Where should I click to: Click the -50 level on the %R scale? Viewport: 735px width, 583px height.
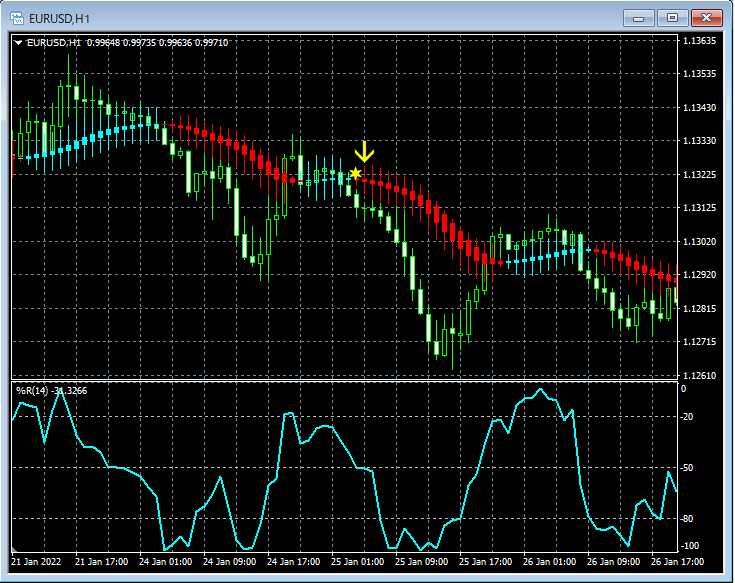pyautogui.click(x=687, y=468)
